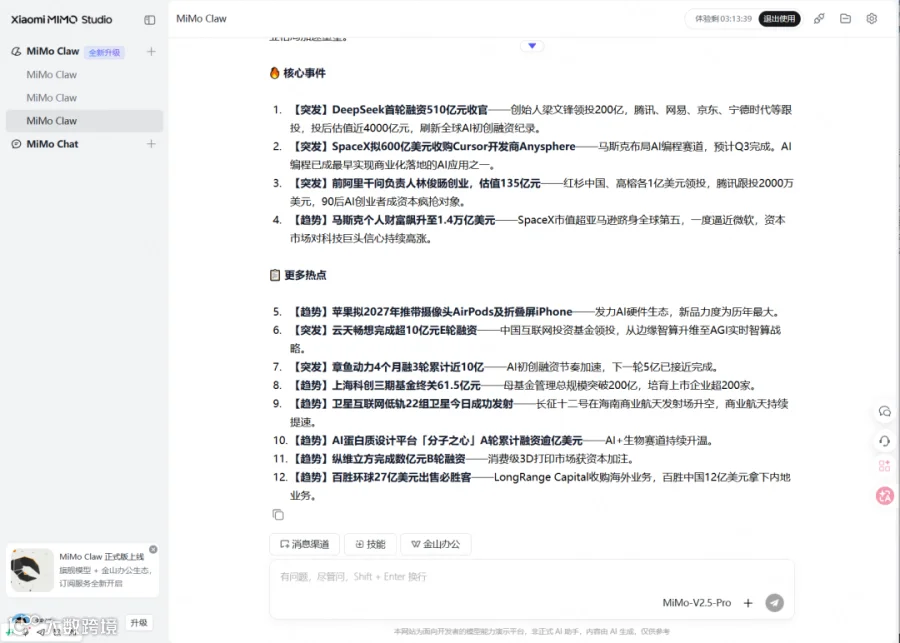
Task: Click the 百胜环球27亿美元出售必胜客 headline
Action: click(401, 477)
